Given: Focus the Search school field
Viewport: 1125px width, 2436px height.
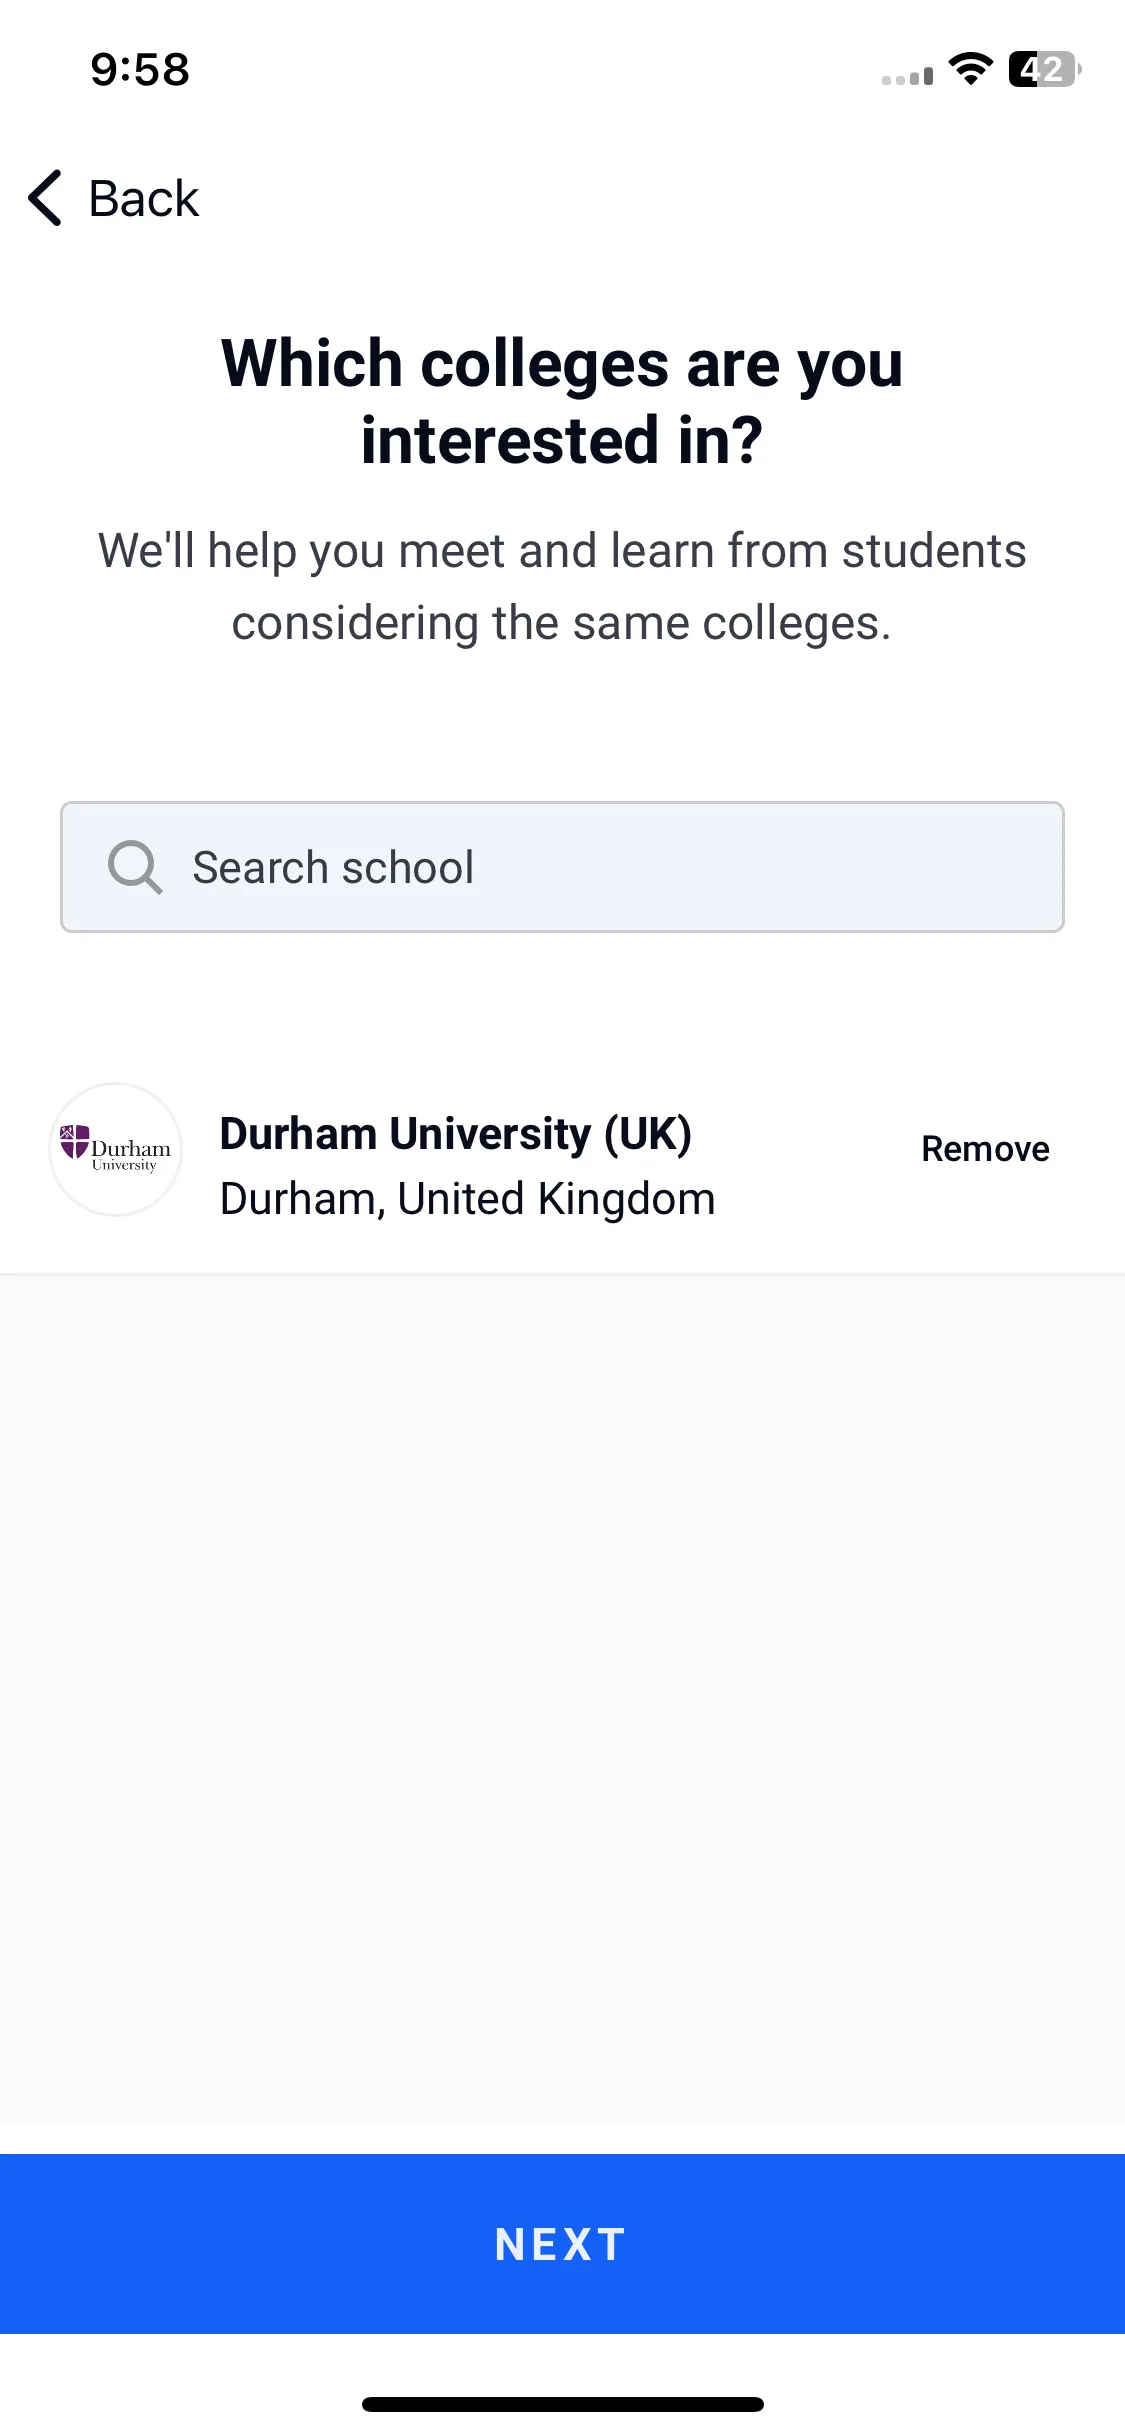Looking at the screenshot, I should (562, 867).
